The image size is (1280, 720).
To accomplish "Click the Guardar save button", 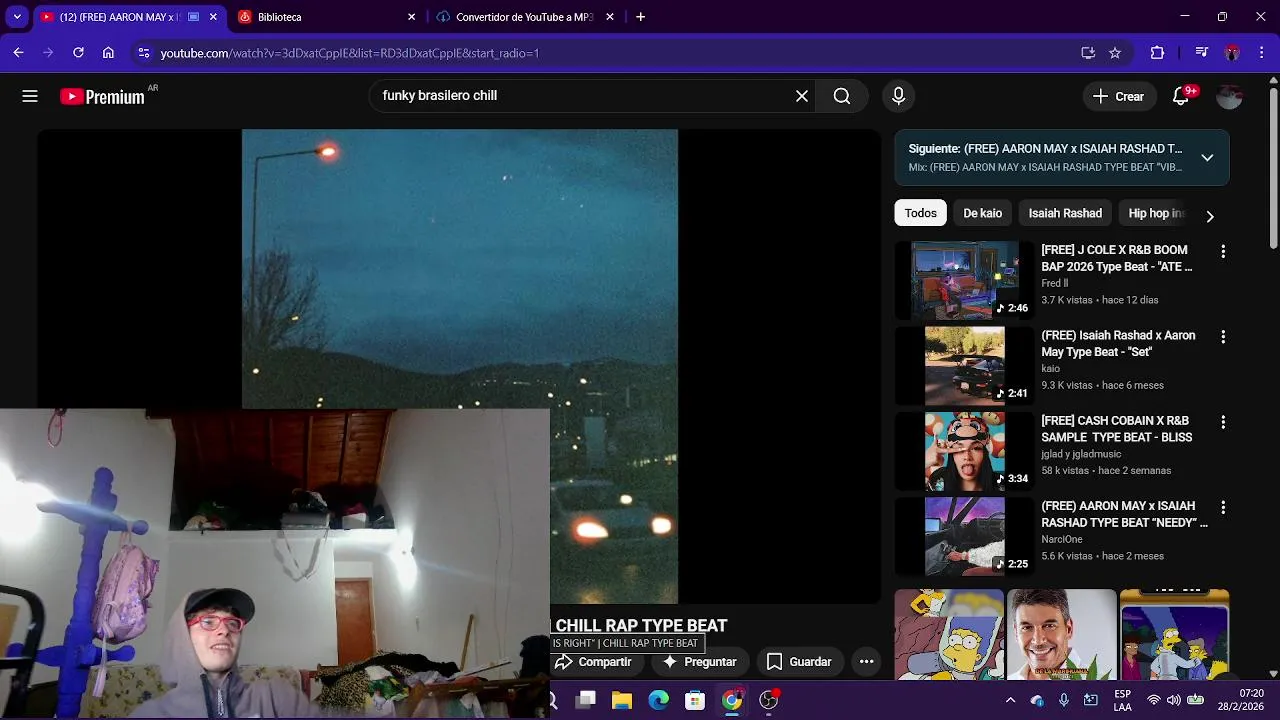I will 799,662.
